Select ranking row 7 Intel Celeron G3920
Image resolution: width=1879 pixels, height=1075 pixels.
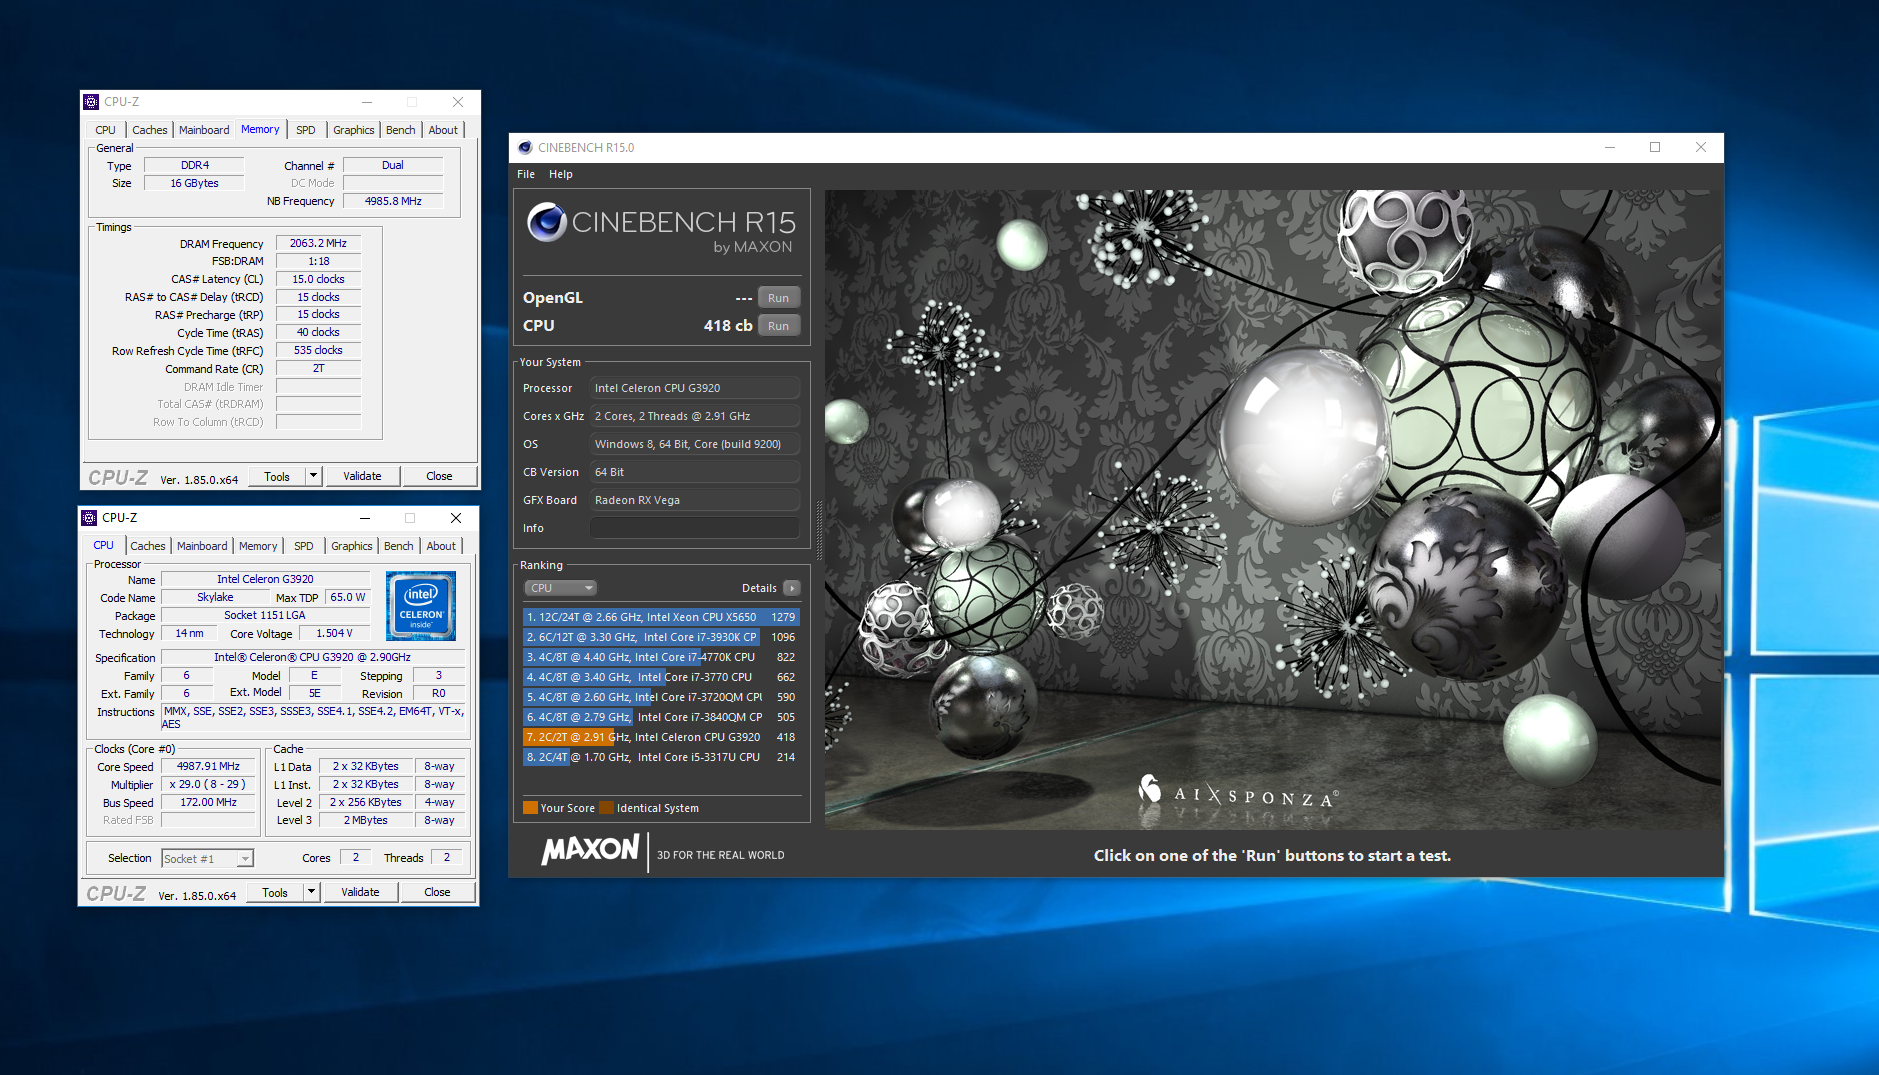point(661,737)
